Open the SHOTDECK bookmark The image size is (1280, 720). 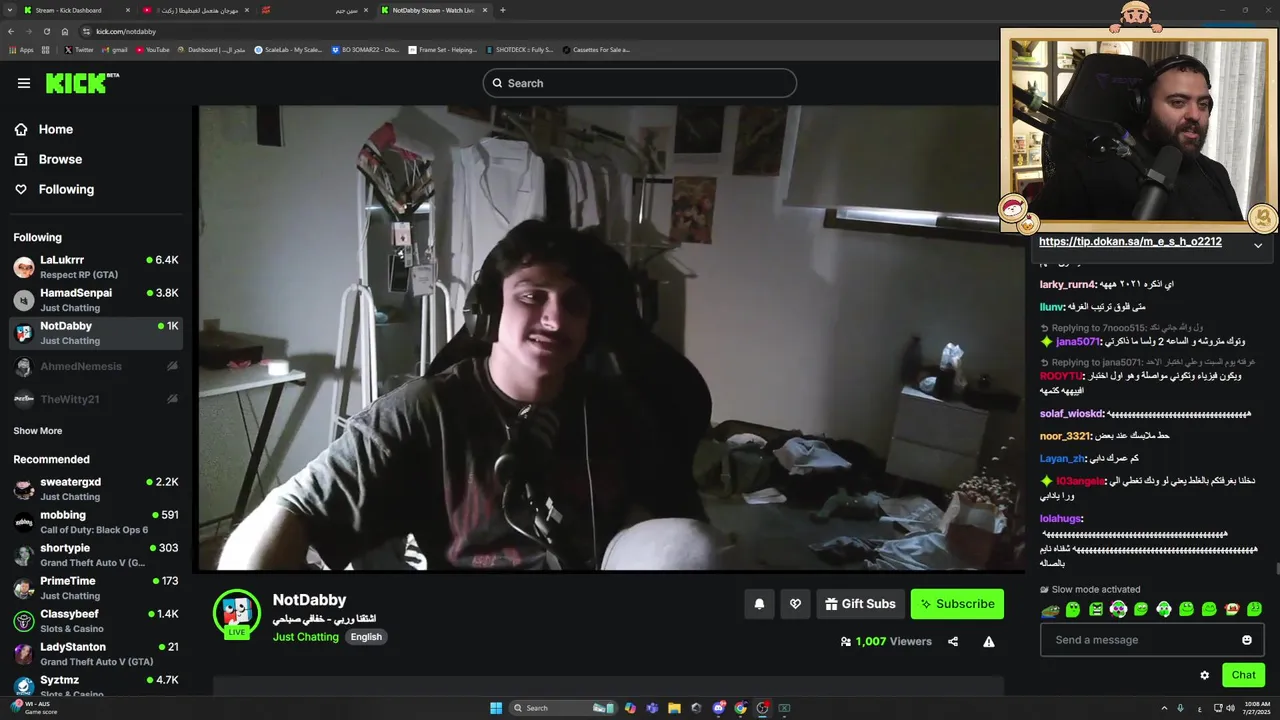[x=520, y=49]
